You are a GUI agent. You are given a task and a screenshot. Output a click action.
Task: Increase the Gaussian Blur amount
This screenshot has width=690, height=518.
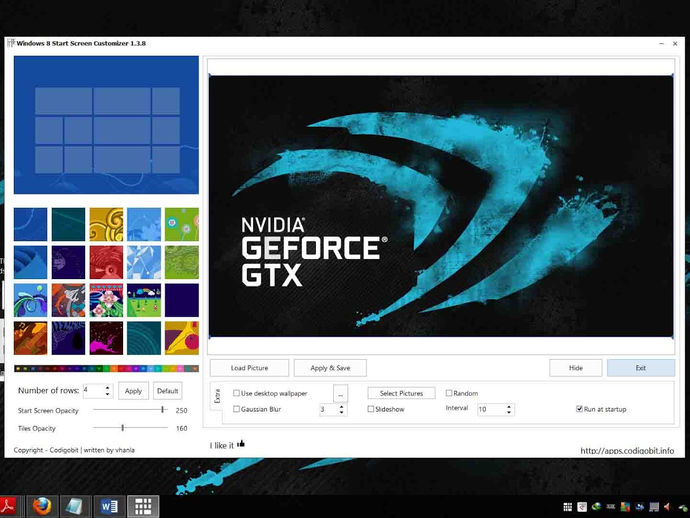(x=341, y=407)
